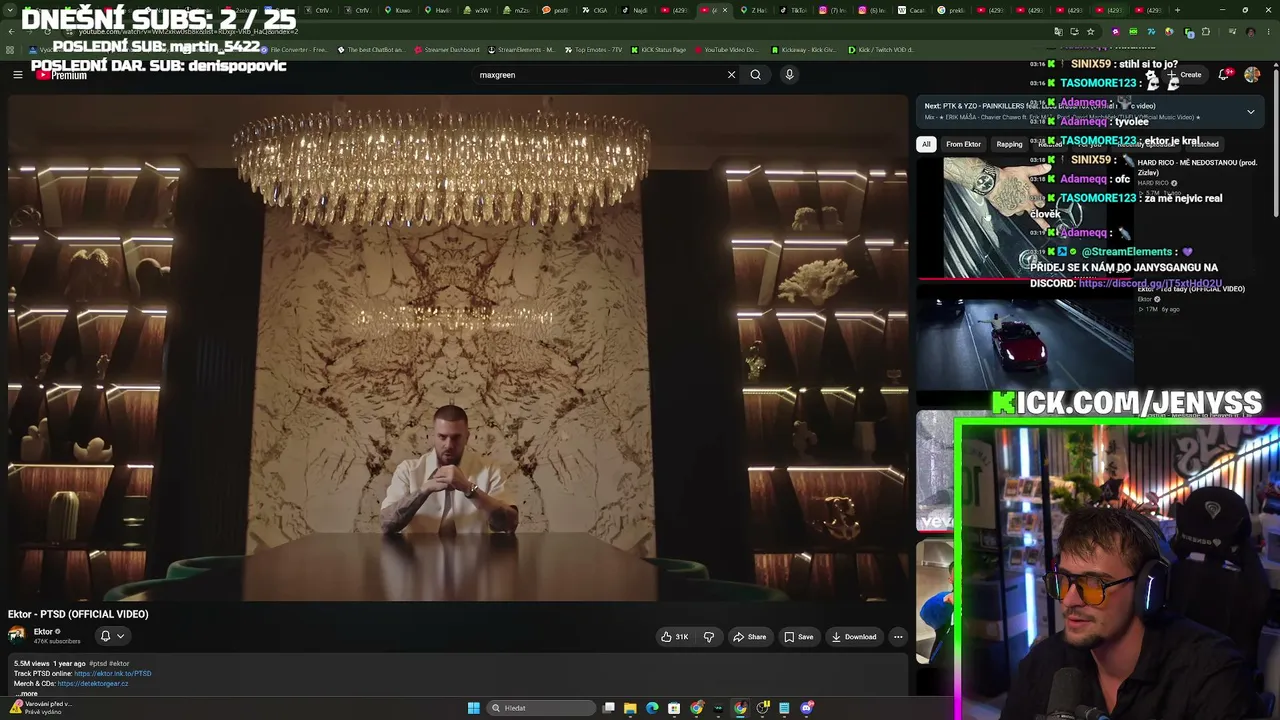Open Task View on the taskbar
The width and height of the screenshot is (1280, 720).
click(608, 708)
